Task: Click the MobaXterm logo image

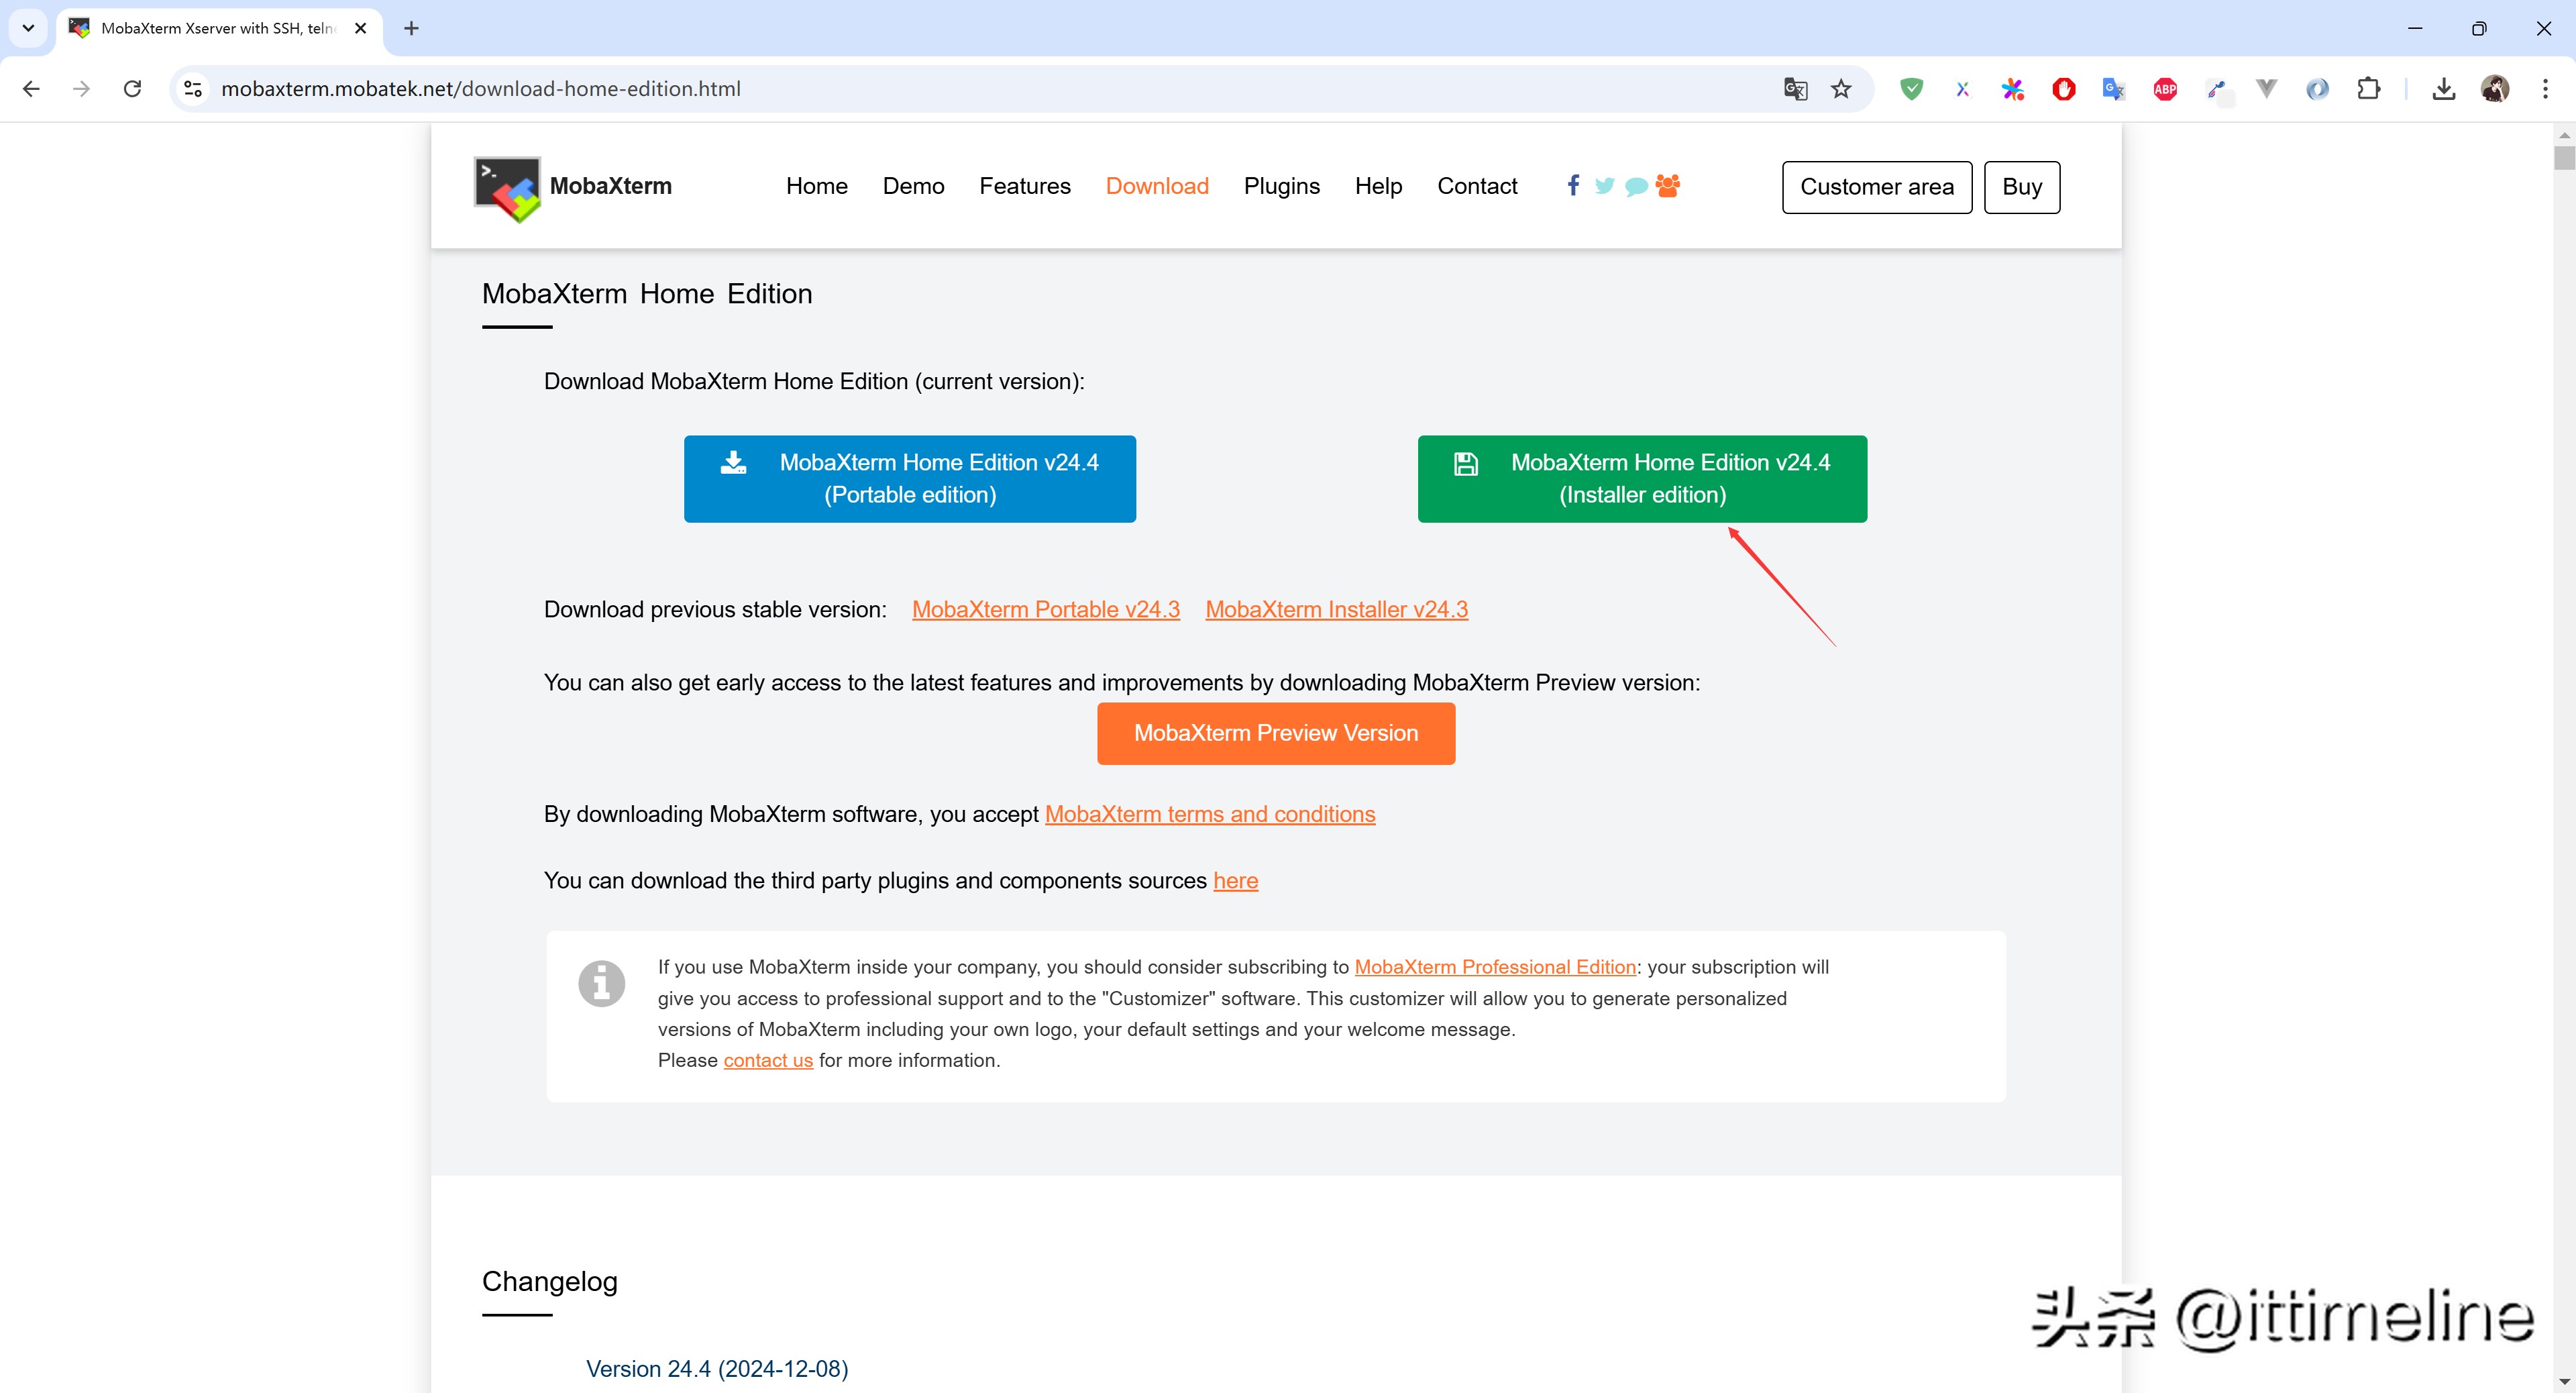Action: [507, 188]
